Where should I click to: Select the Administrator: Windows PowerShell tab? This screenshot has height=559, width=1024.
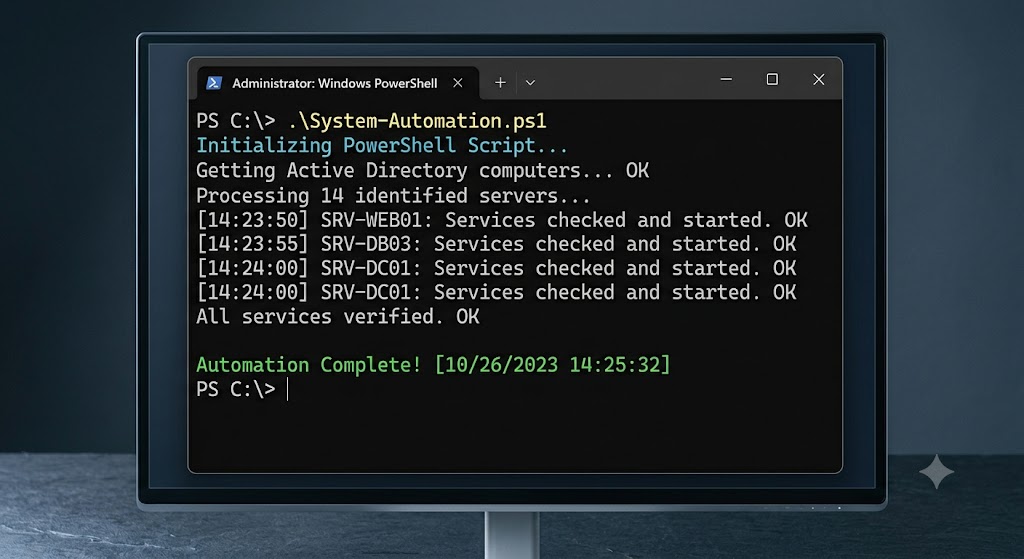click(x=338, y=83)
